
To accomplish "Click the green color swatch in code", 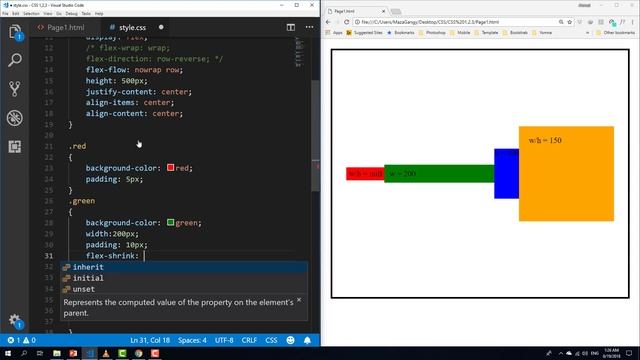I will (x=171, y=222).
